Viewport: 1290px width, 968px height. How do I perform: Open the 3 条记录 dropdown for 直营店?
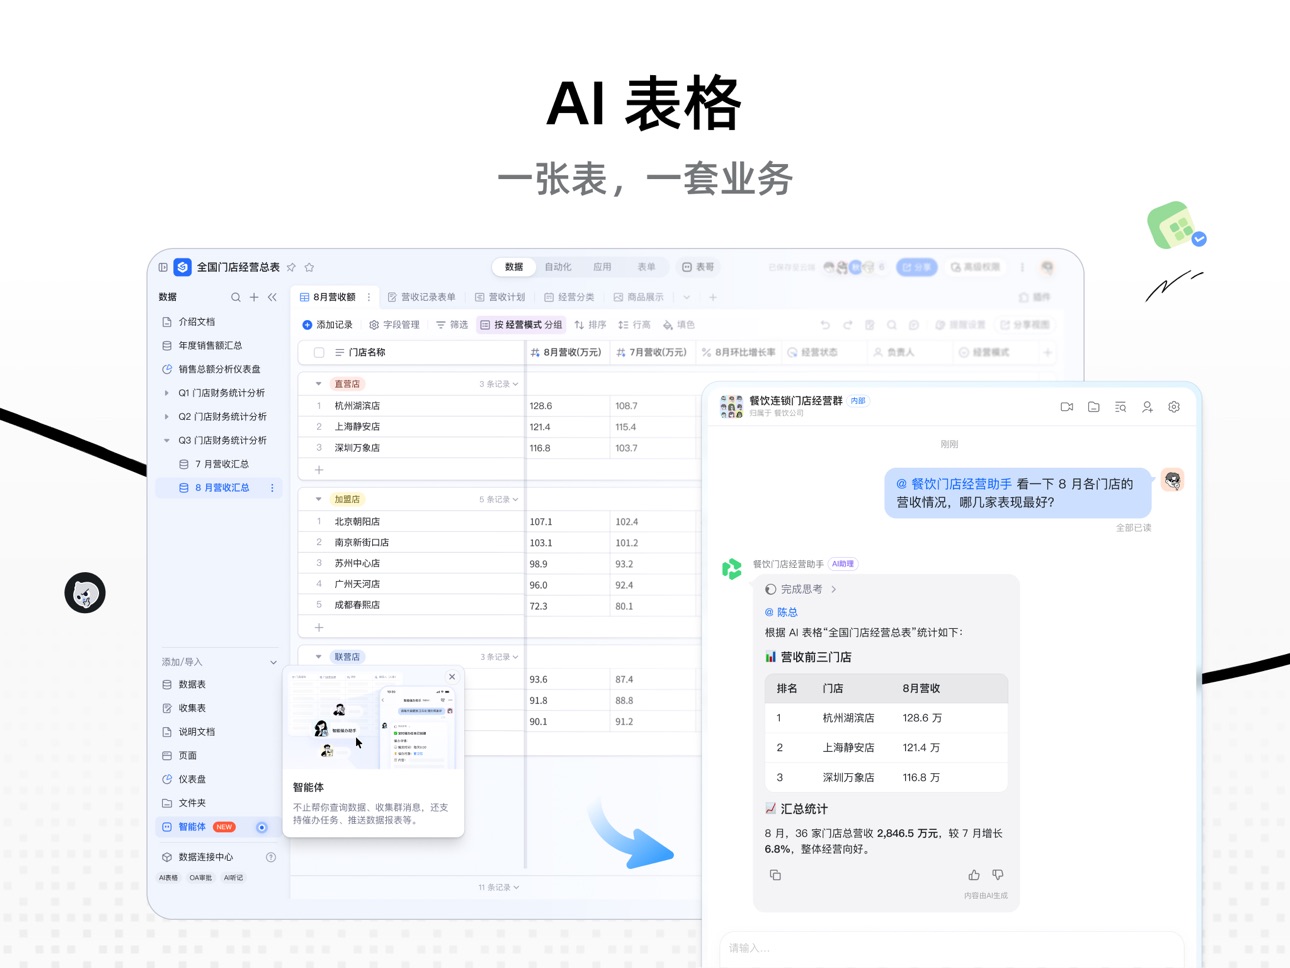click(x=499, y=384)
